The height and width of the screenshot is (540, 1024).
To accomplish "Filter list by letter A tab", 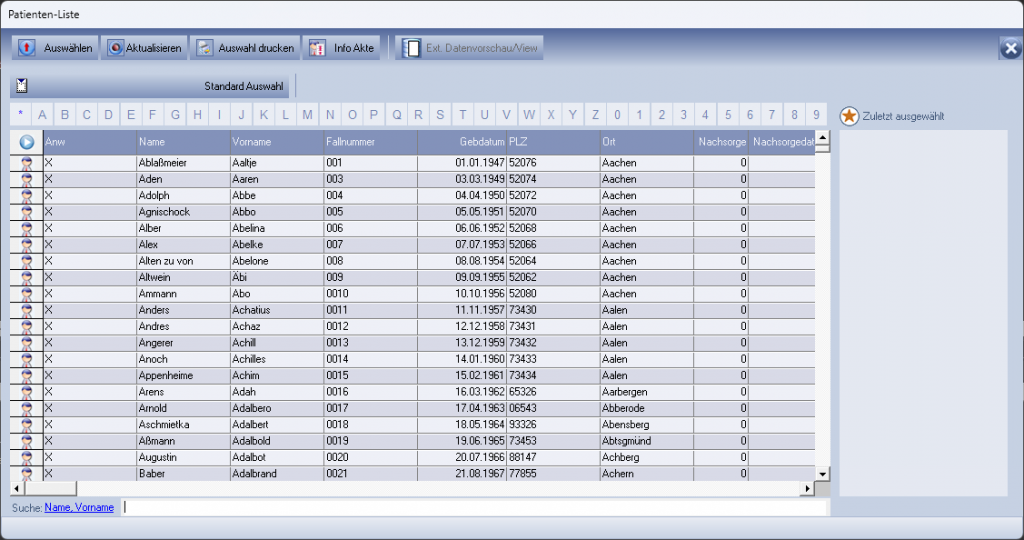I will click(x=42, y=114).
